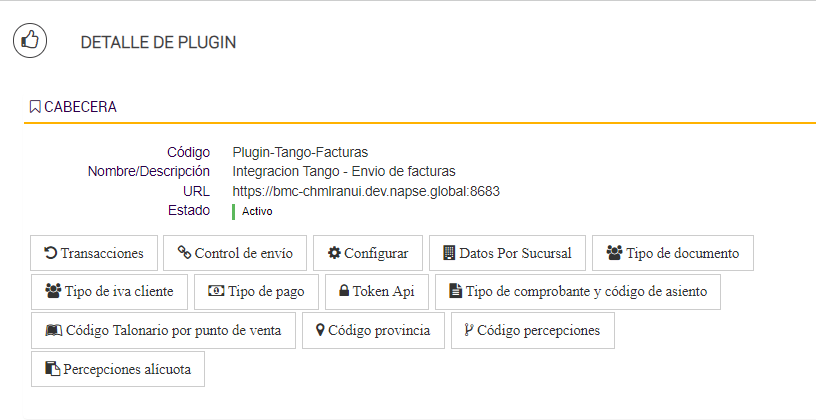Click the plugin URL text

366,191
